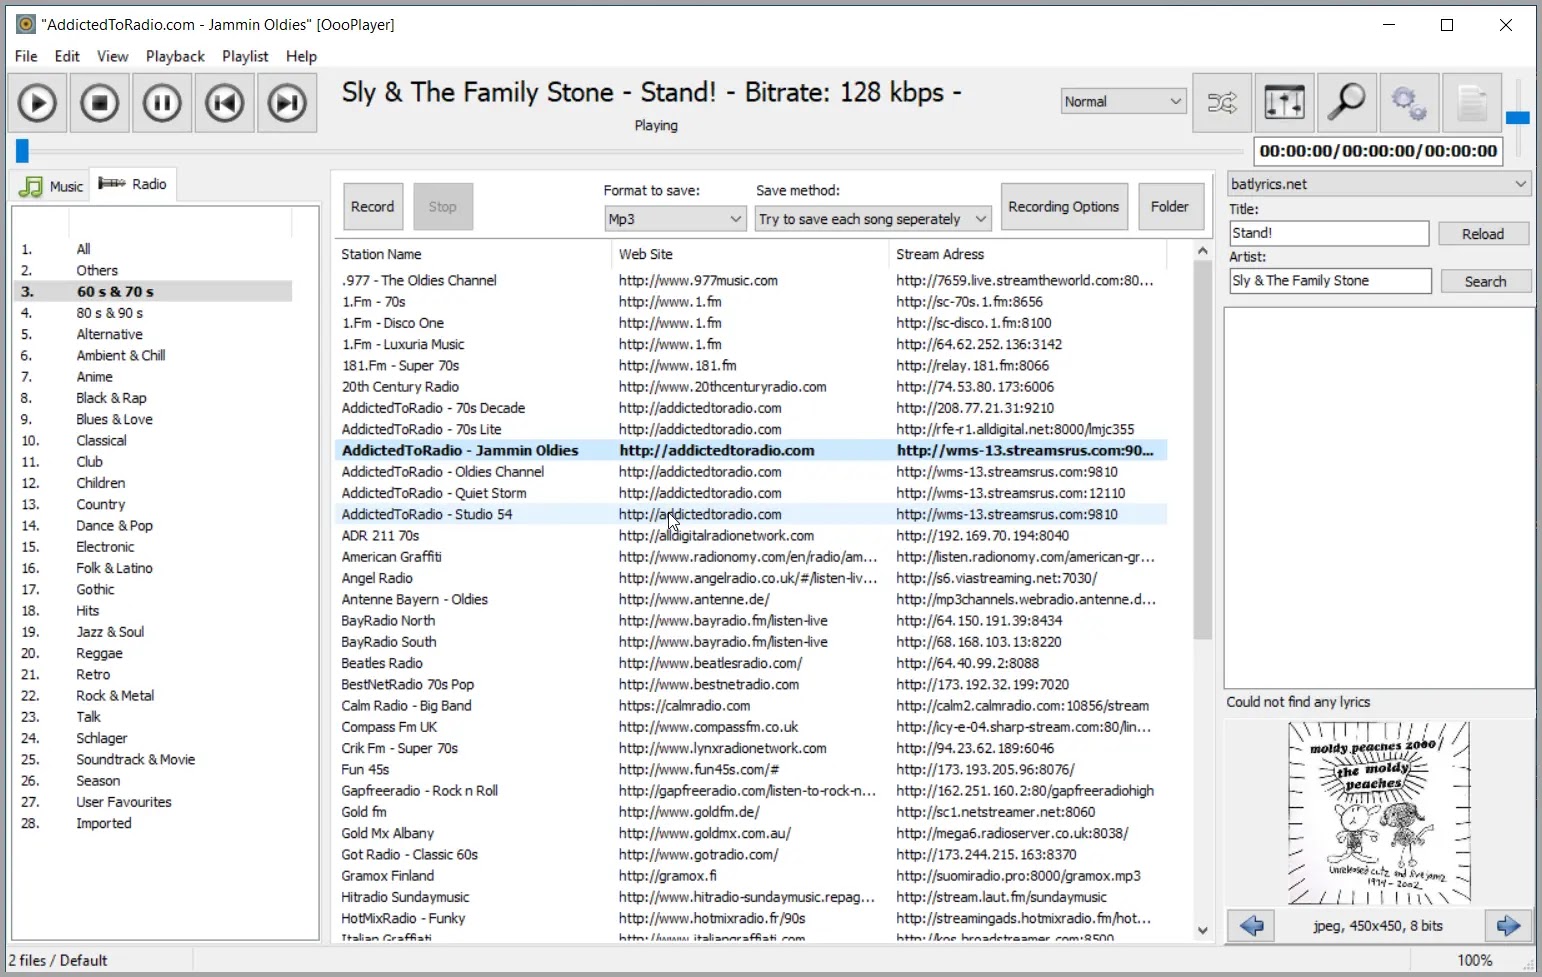This screenshot has width=1542, height=977.
Task: Click the elapsed time display
Action: [x=1379, y=151]
